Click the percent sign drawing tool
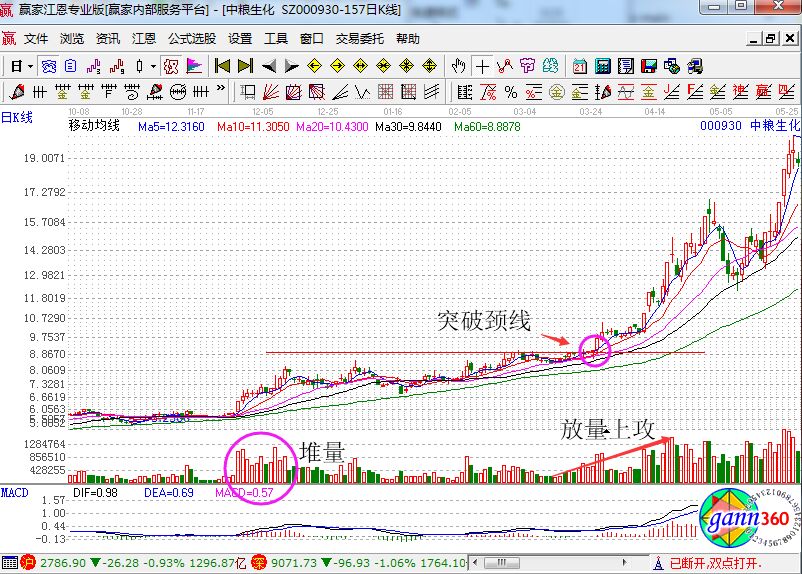The width and height of the screenshot is (802, 574). tap(511, 92)
